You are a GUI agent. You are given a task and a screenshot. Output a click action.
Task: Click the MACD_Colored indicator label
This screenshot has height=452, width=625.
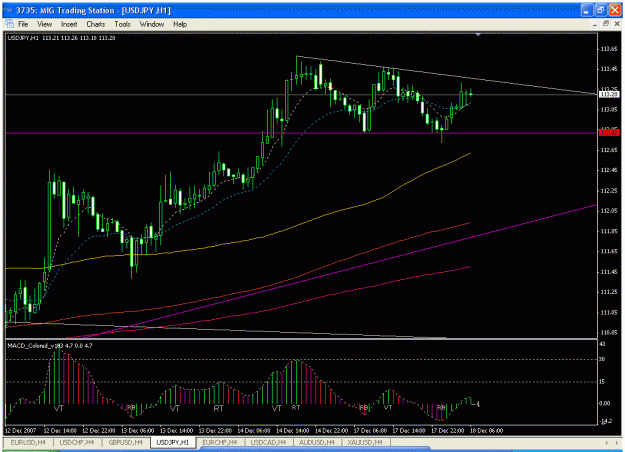(x=50, y=346)
